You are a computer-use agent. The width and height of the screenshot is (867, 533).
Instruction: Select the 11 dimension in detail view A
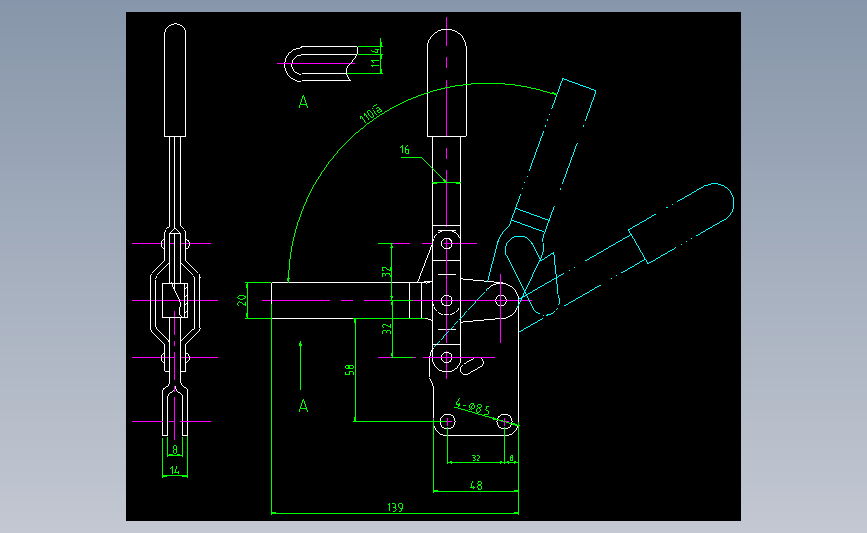pyautogui.click(x=375, y=64)
